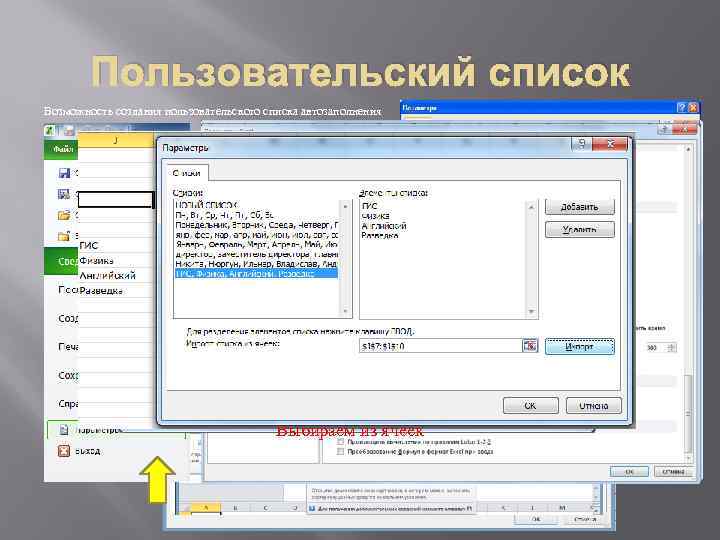Select the highlighted Сведения item in the File menu
Viewport: 720px width, 540px height.
[x=61, y=261]
